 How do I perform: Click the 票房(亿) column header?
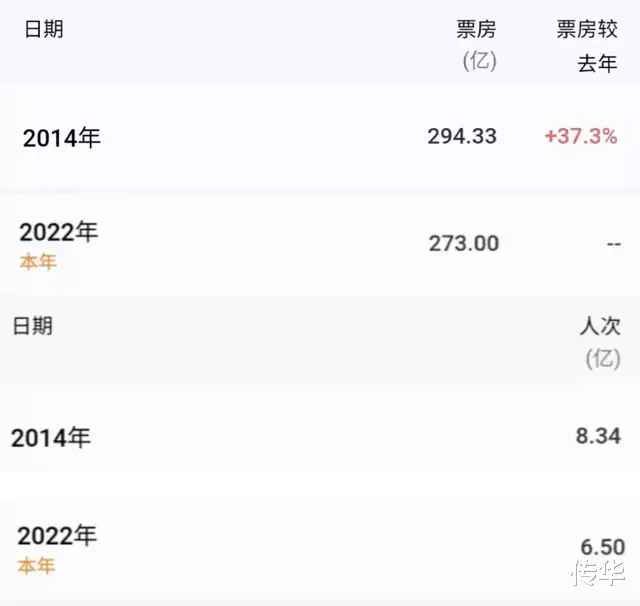pyautogui.click(x=476, y=45)
